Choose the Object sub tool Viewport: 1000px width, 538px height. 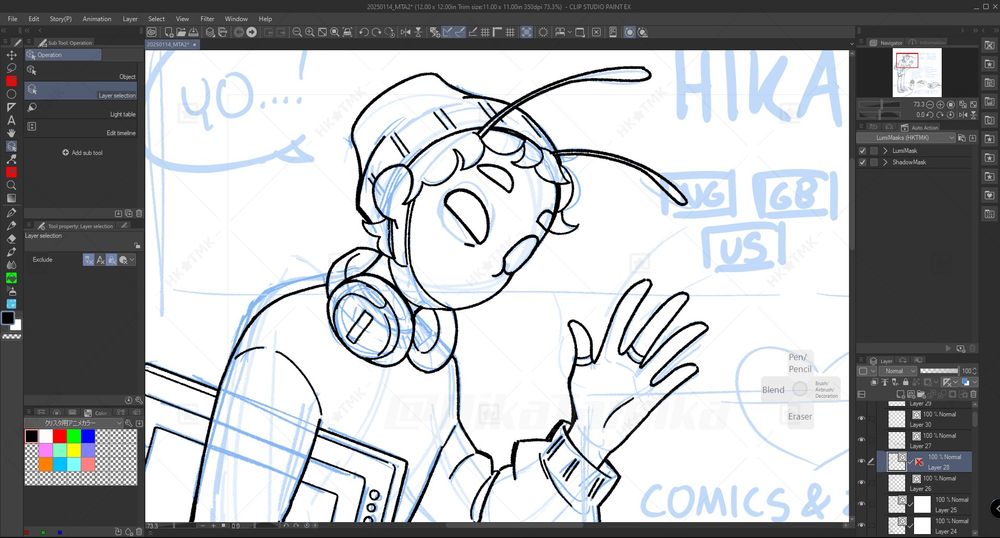81,71
